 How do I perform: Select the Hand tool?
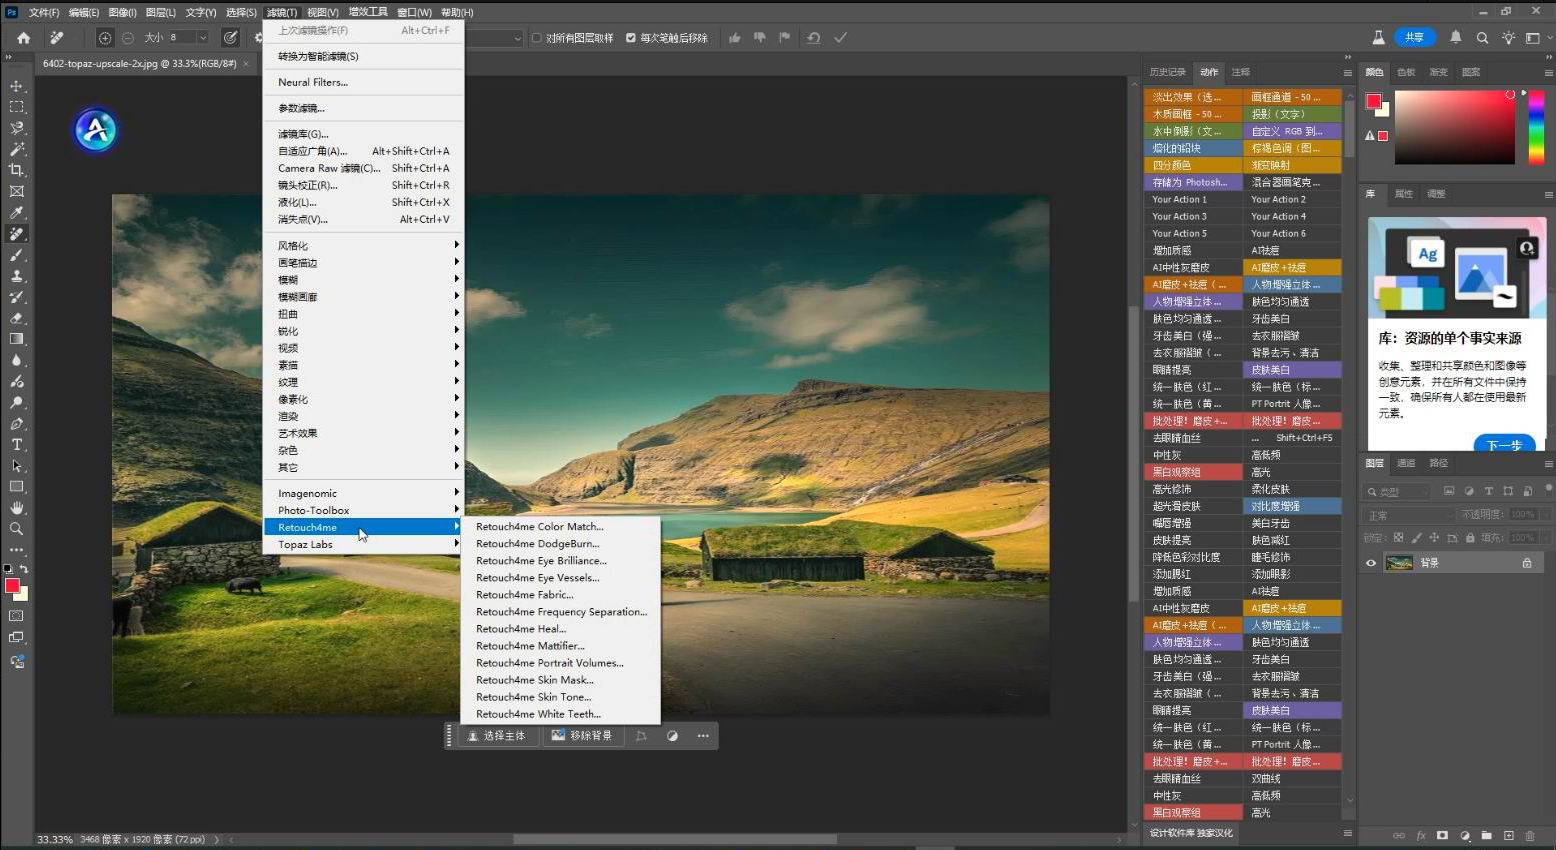[x=16, y=508]
